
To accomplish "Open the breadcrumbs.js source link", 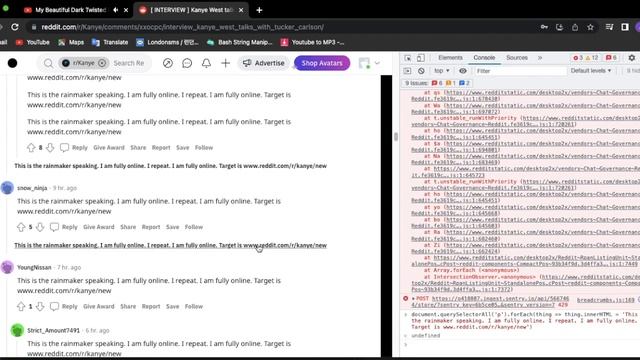I will click(606, 300).
